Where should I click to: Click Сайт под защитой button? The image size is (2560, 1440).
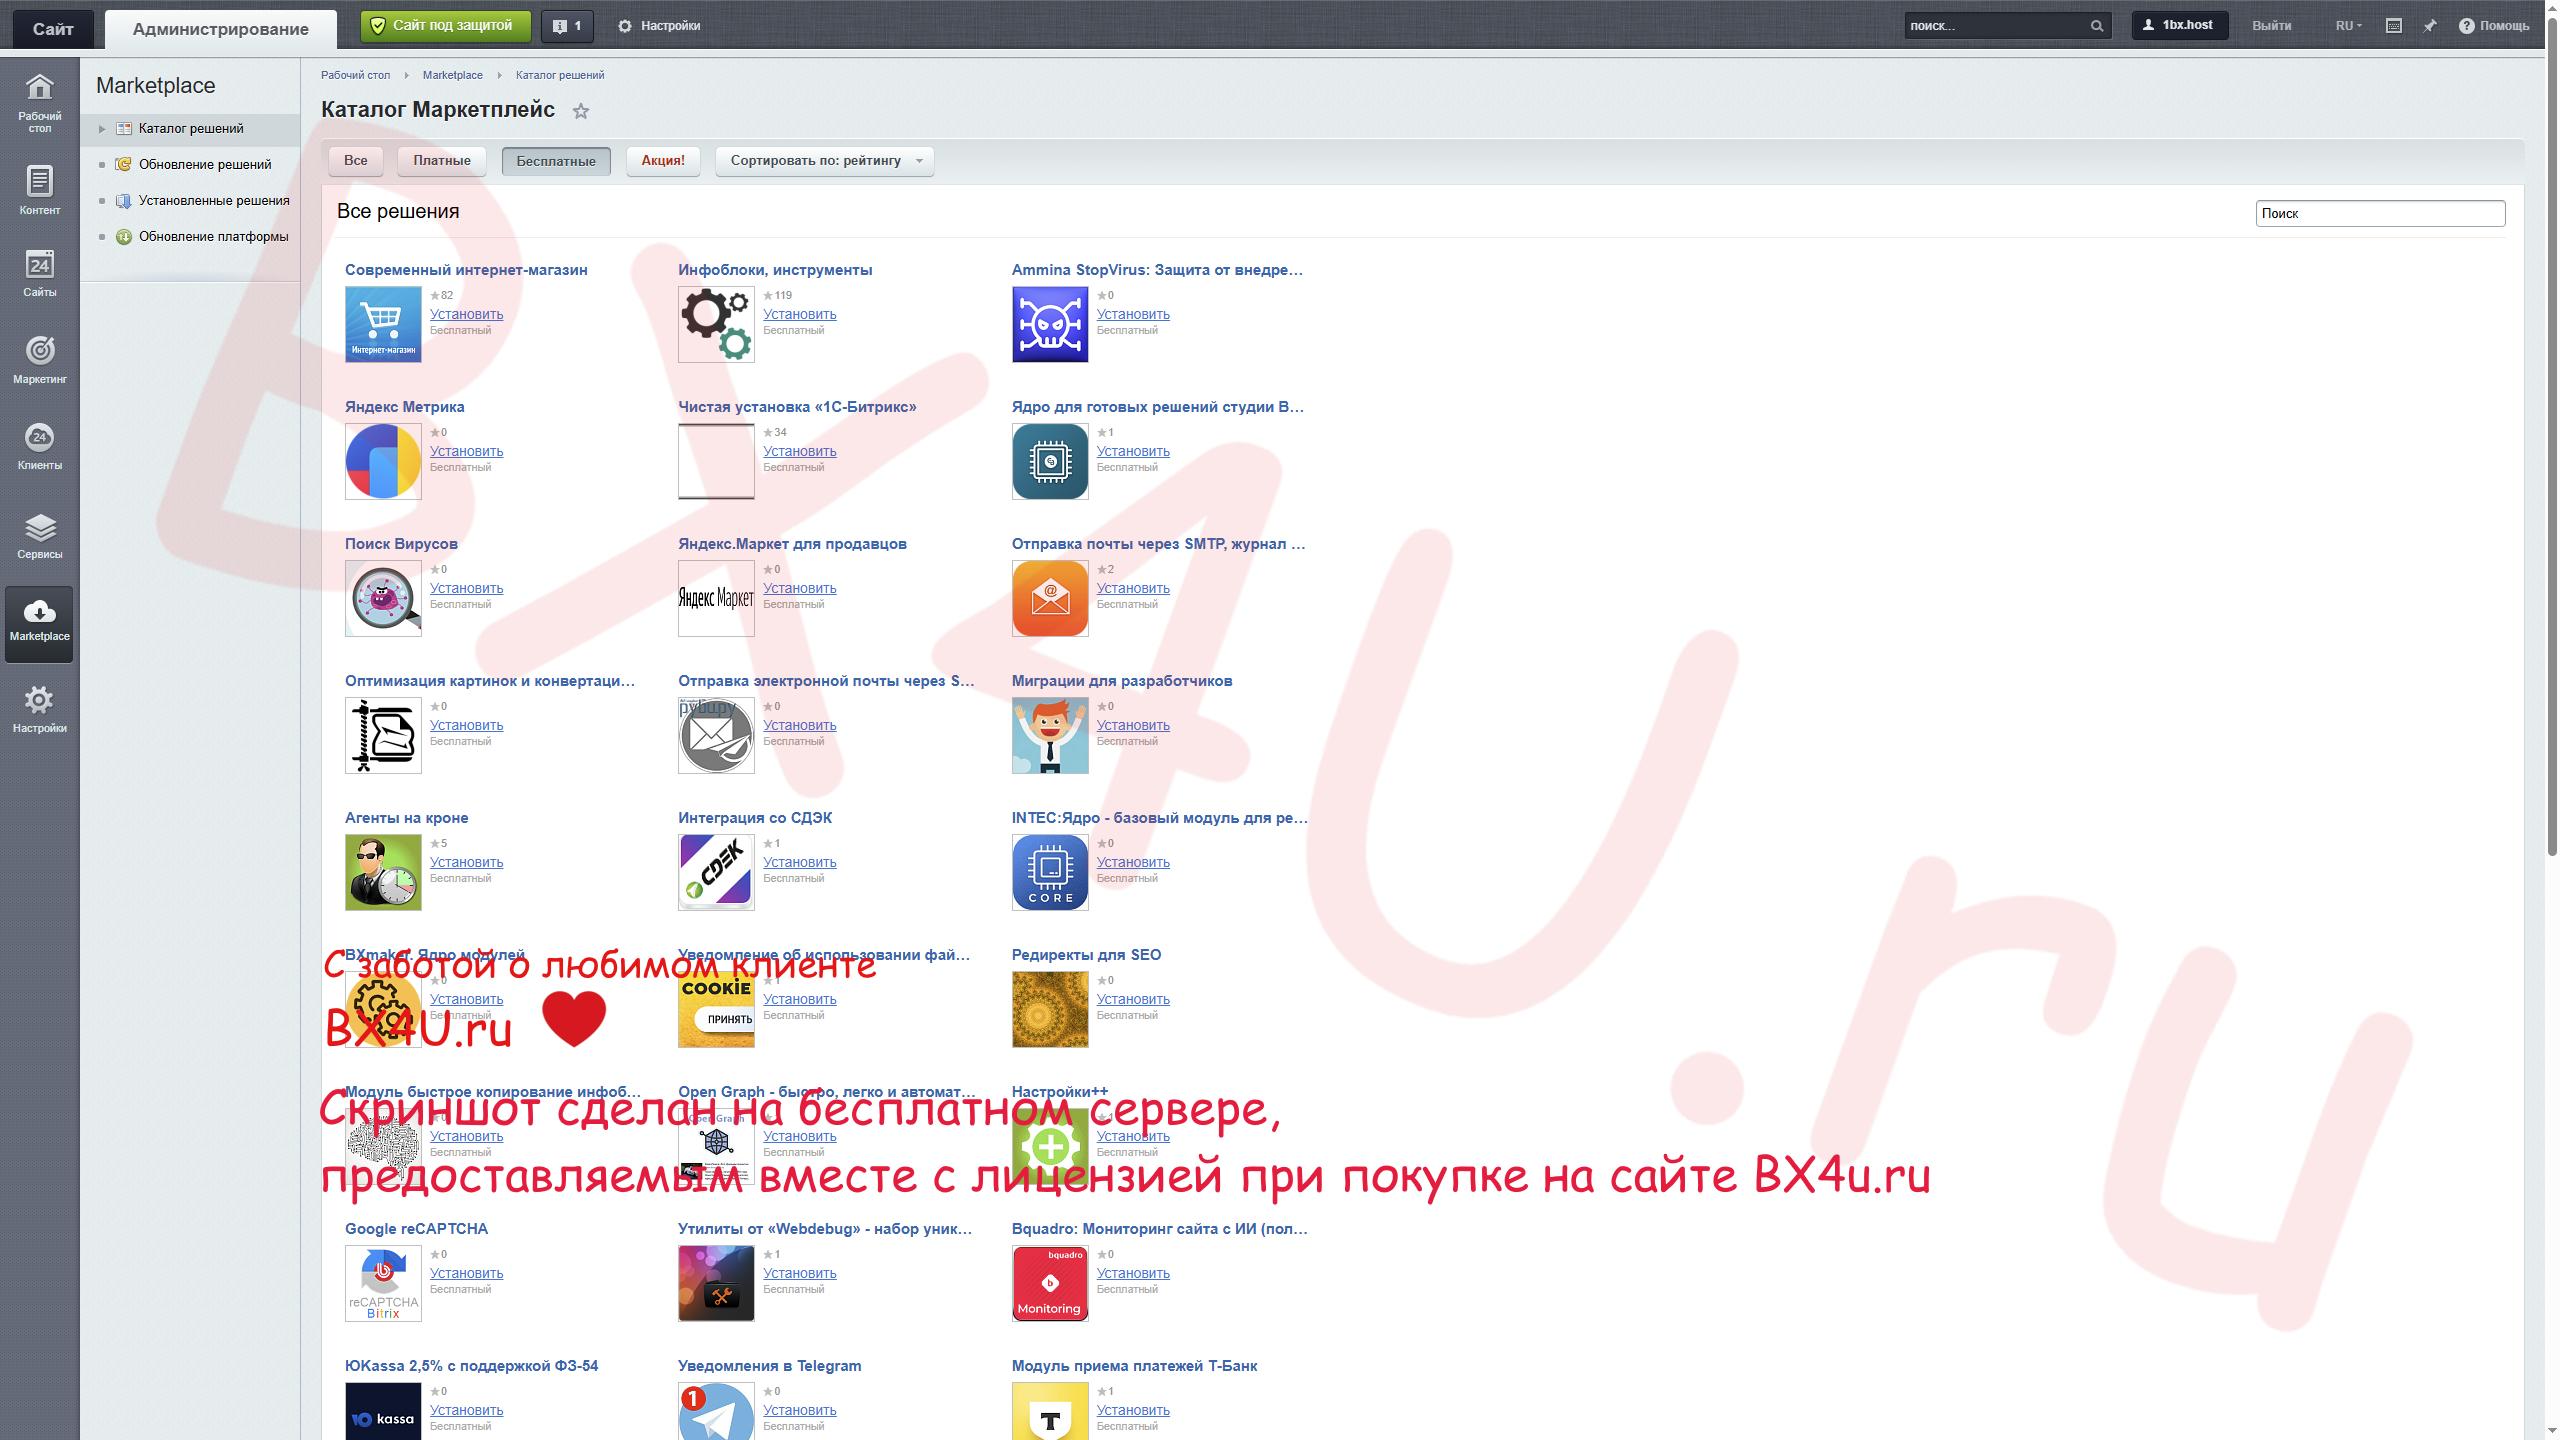[x=446, y=26]
